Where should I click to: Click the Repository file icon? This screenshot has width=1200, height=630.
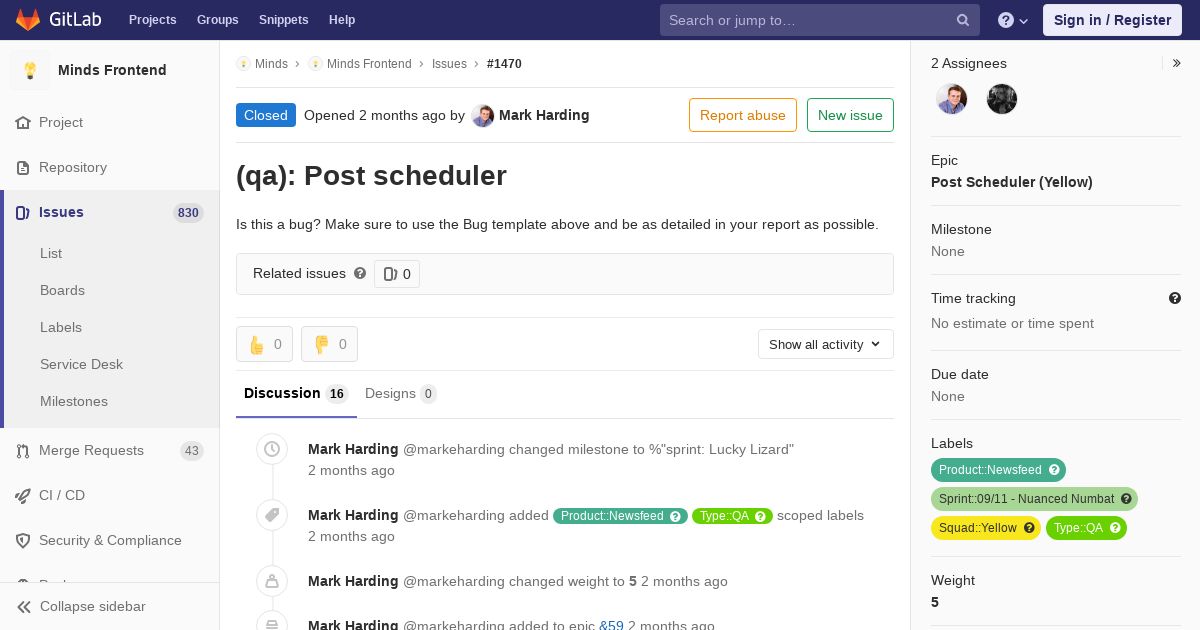[23, 167]
